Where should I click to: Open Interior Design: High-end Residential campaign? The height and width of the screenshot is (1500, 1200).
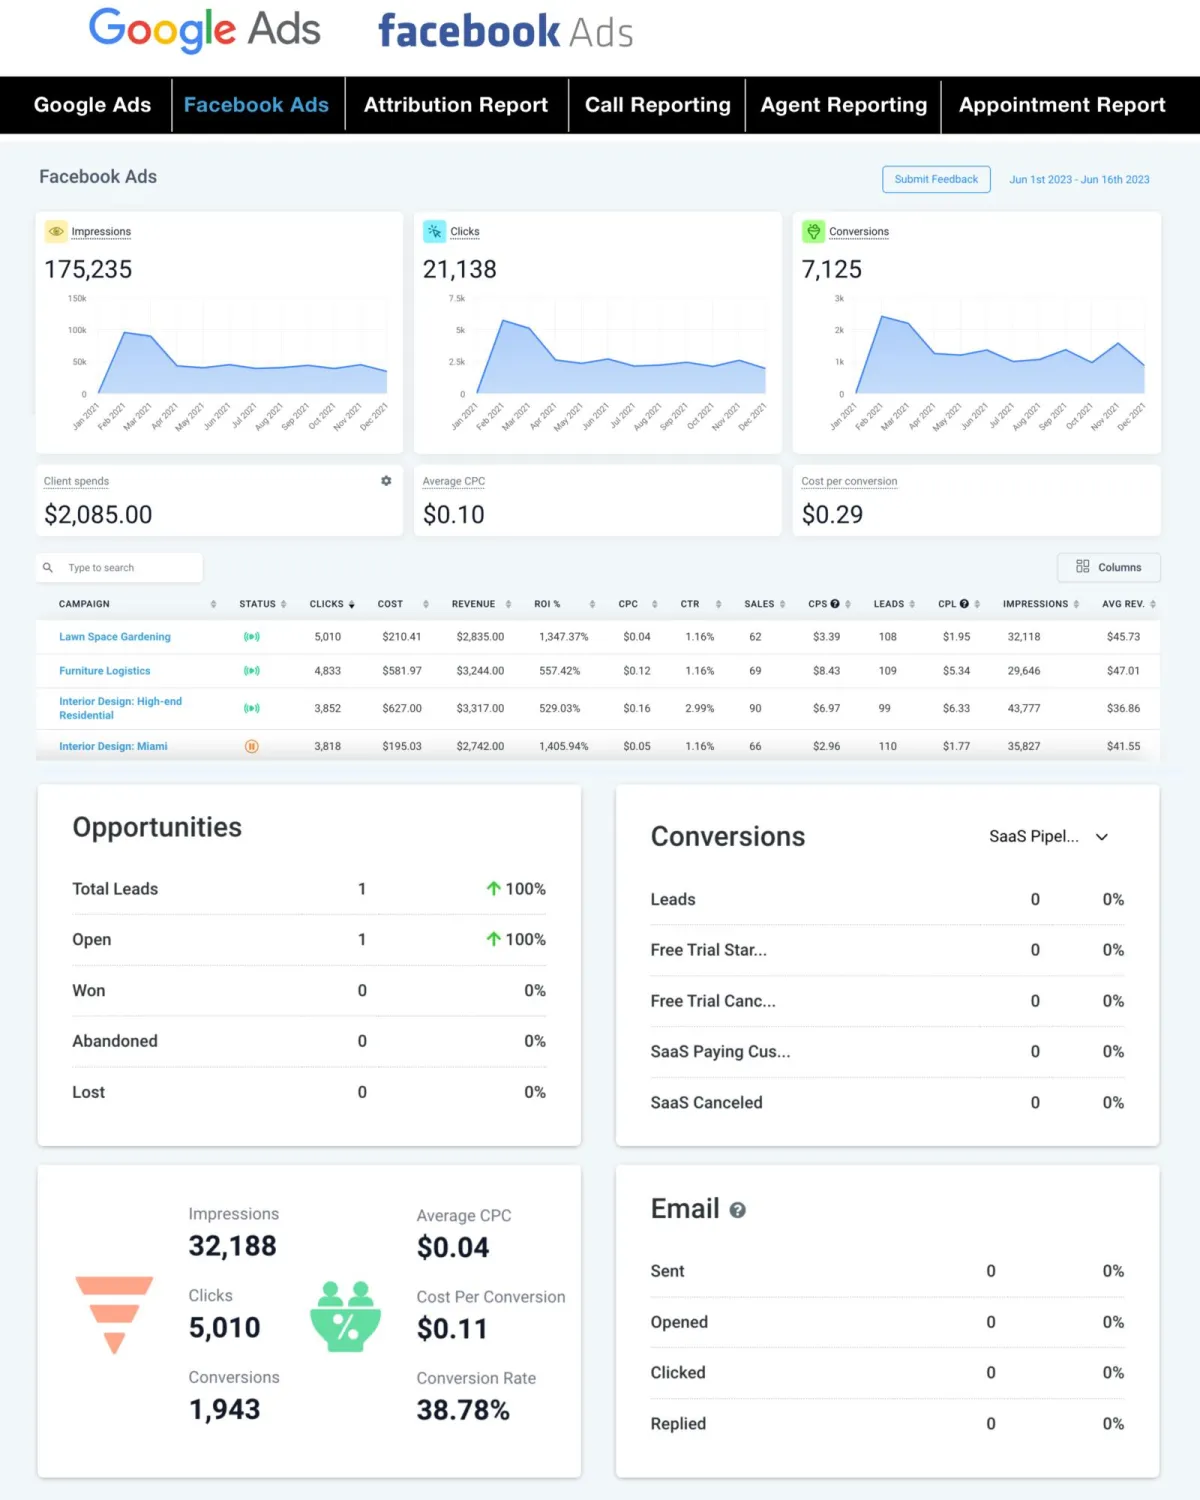[120, 708]
